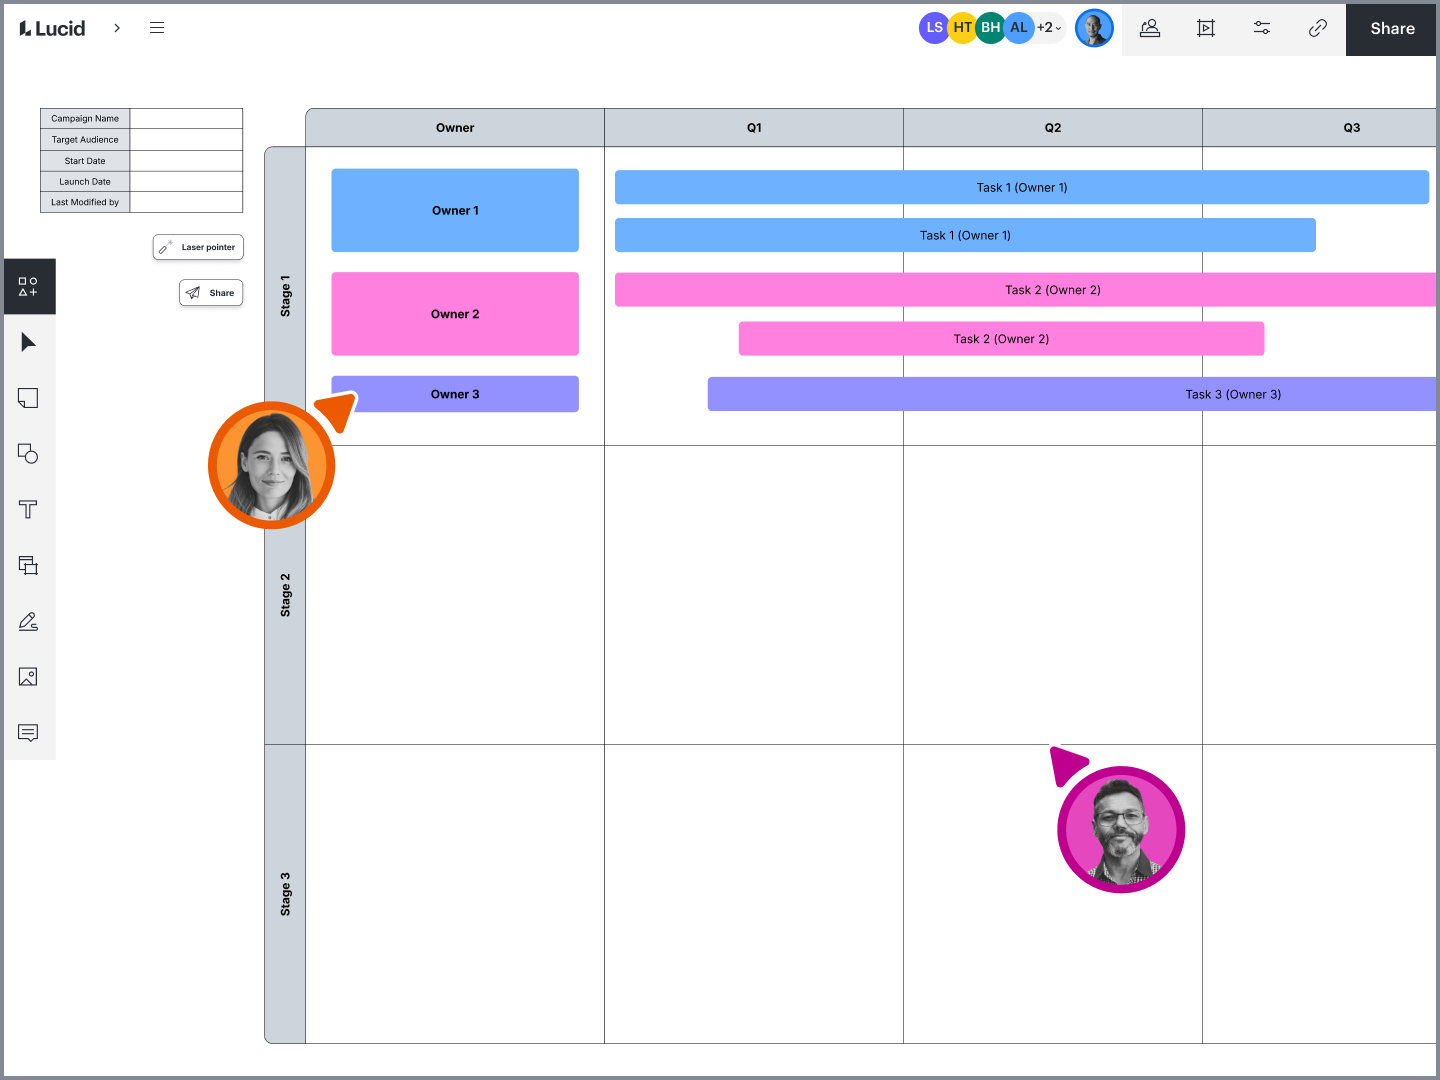Open the Shapes library tool

(x=29, y=287)
